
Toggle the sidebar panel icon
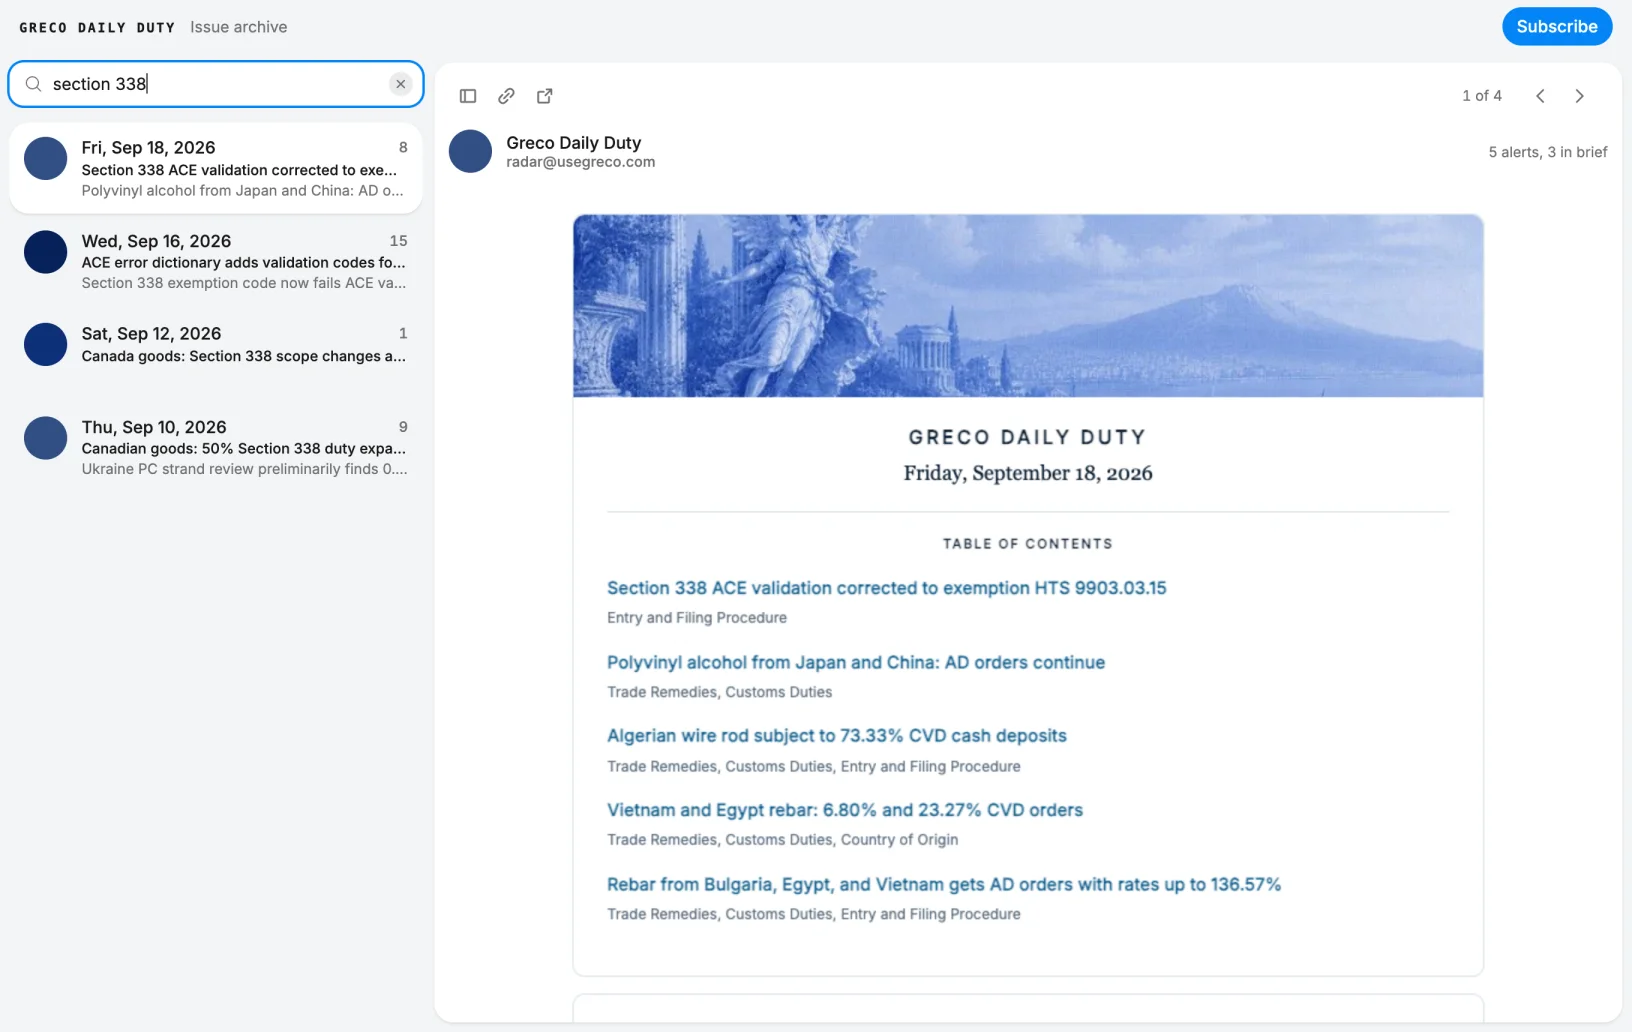tap(468, 96)
